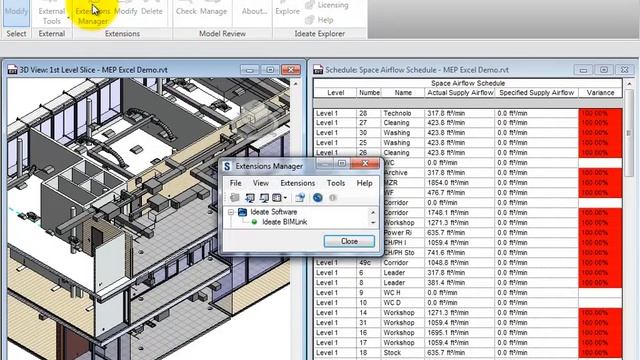Viewport: 640px width, 360px height.
Task: Open the View menu in Extensions Manager
Action: click(260, 183)
